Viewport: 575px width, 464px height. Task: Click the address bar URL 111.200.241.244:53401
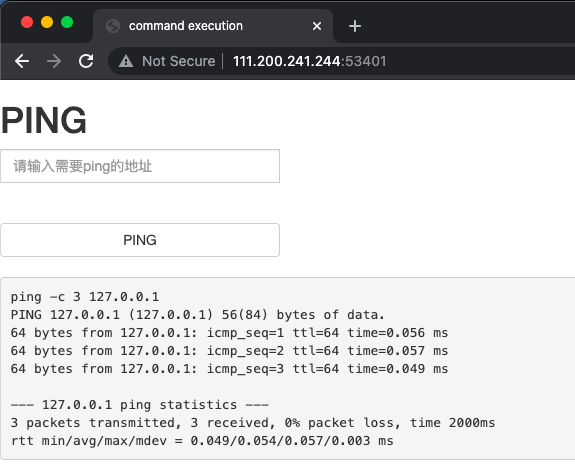[x=310, y=61]
